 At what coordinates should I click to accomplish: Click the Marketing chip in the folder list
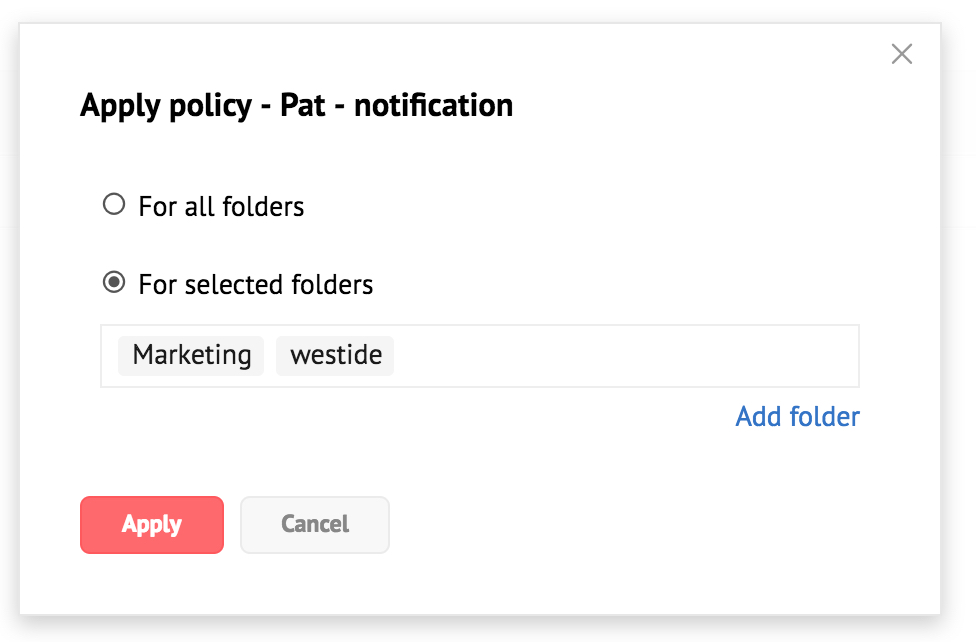coord(191,355)
